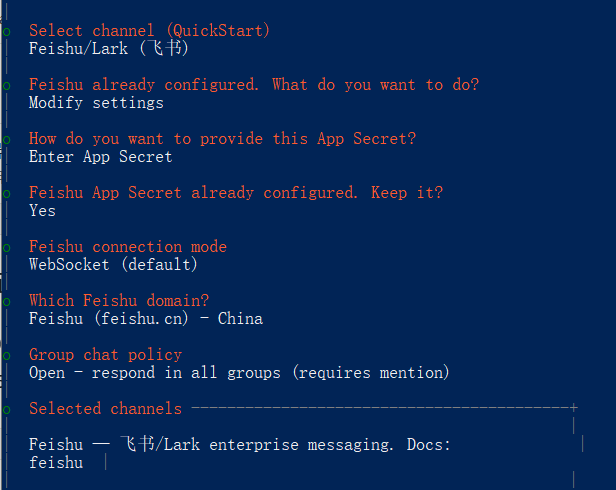Click the marker beside Selected channels heading

pos(6,411)
